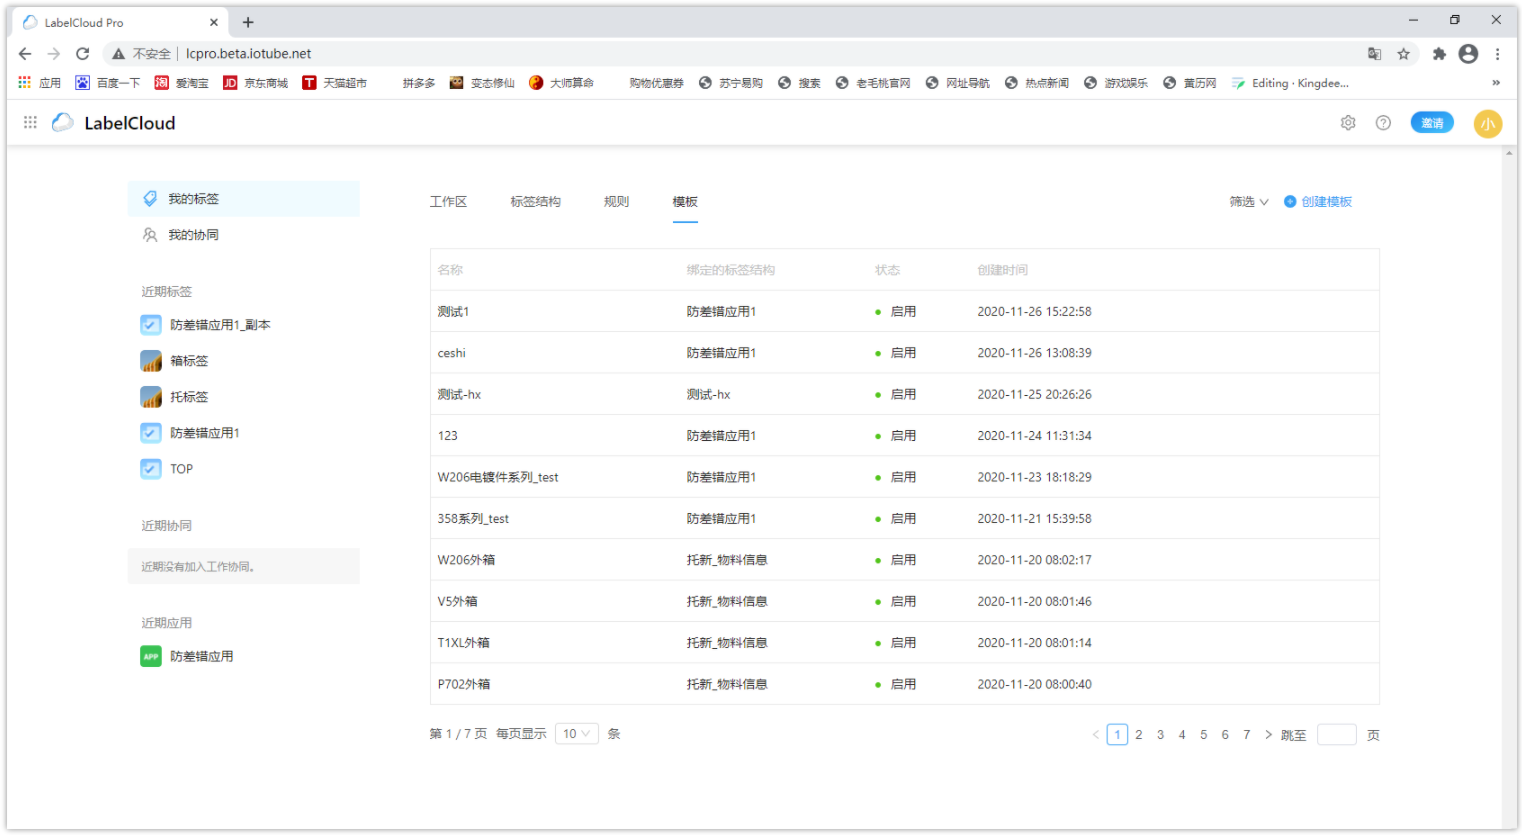Go to page 7
1522x835 pixels.
pos(1246,734)
